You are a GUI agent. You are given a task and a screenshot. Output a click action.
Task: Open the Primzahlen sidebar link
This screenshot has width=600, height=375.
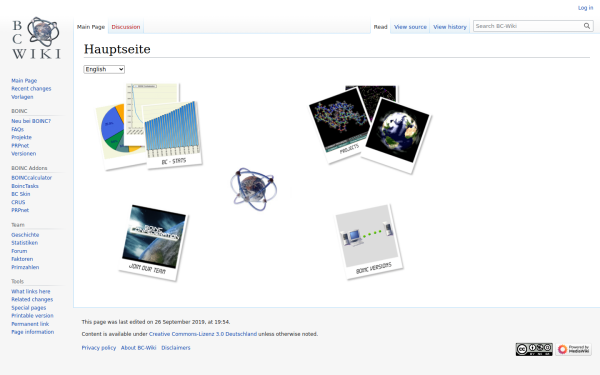(x=25, y=267)
